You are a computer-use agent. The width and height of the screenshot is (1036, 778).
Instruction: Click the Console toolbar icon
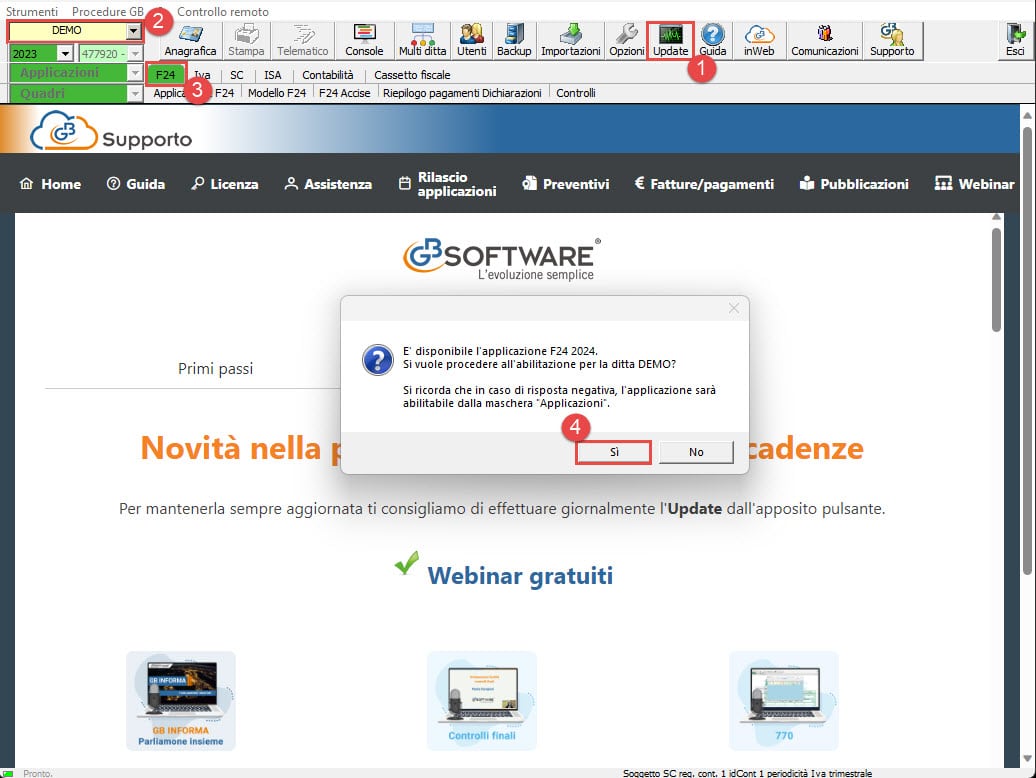(364, 40)
